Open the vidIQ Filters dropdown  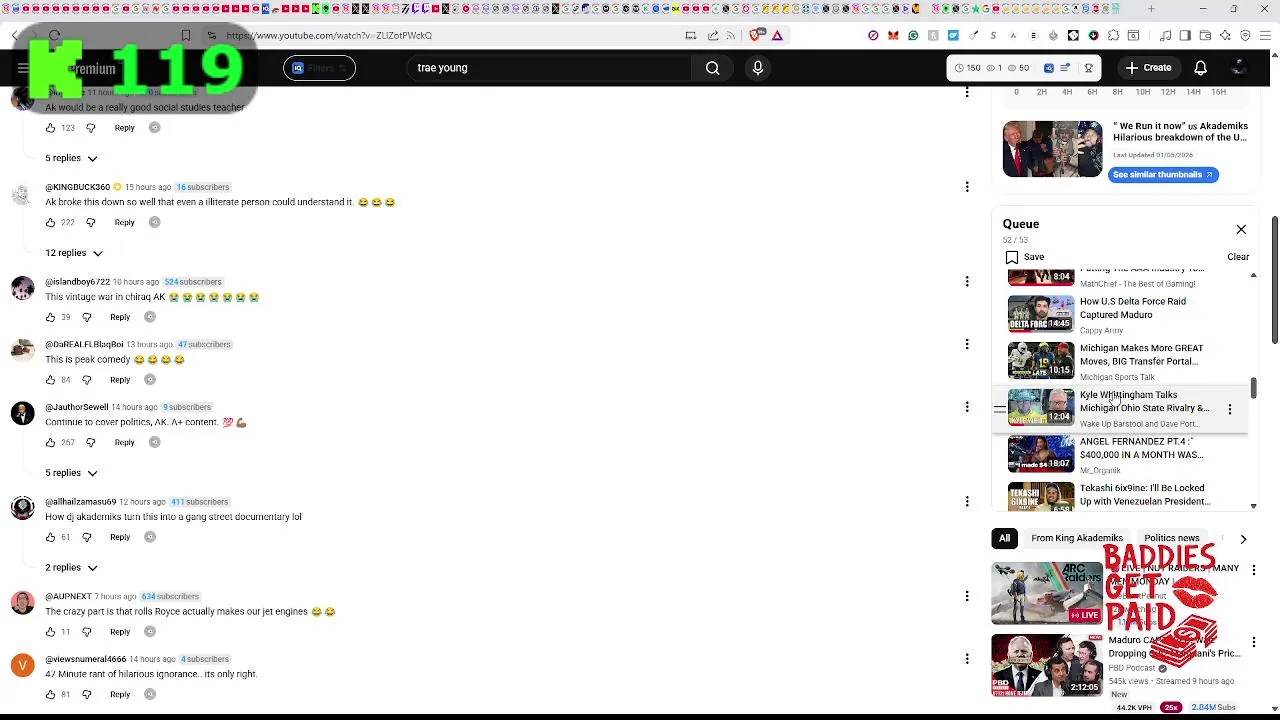coord(319,68)
